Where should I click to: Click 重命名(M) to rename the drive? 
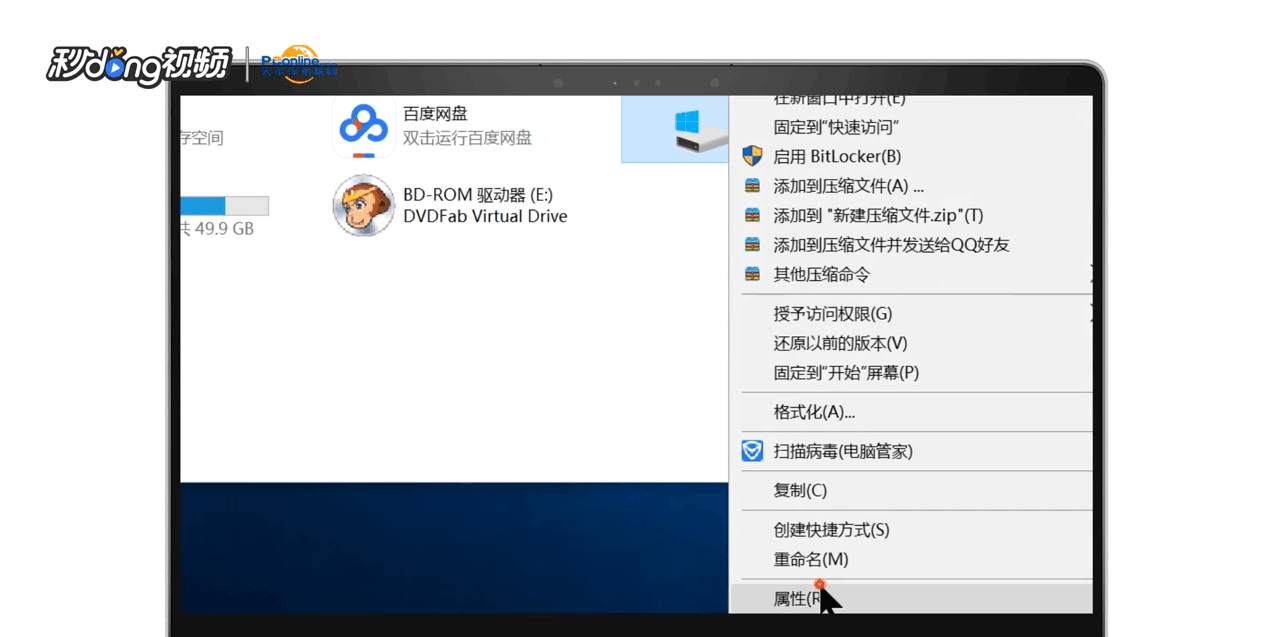tap(810, 560)
